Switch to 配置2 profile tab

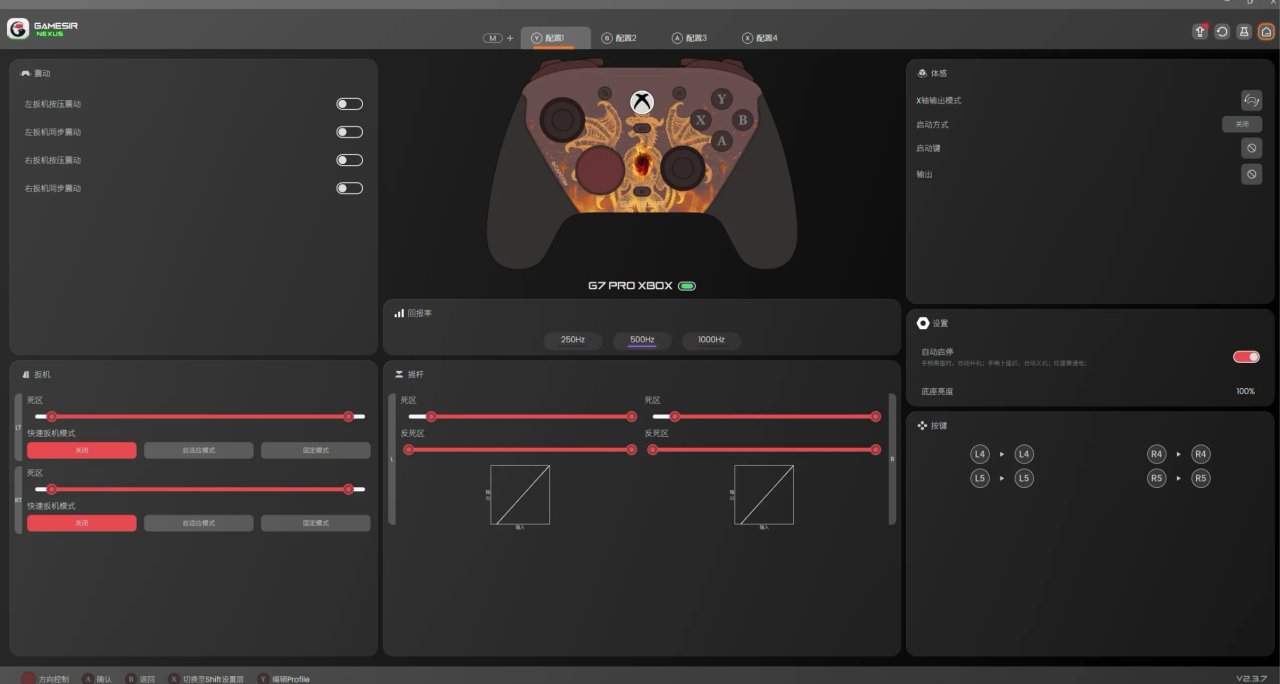pos(620,38)
